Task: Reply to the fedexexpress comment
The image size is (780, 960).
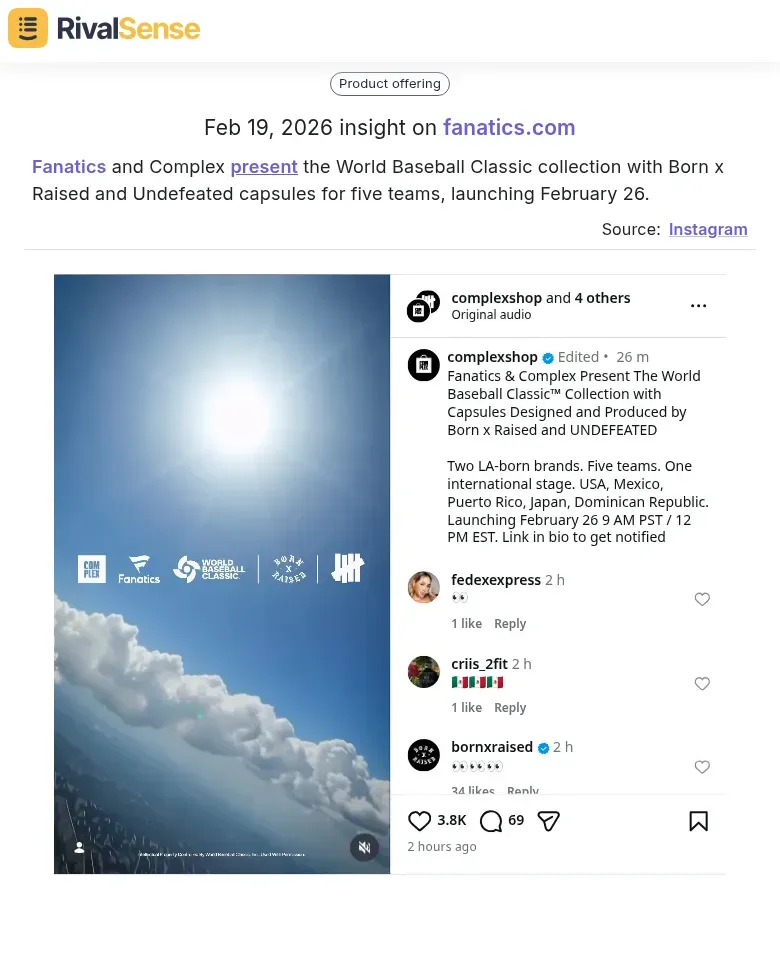Action: (510, 624)
